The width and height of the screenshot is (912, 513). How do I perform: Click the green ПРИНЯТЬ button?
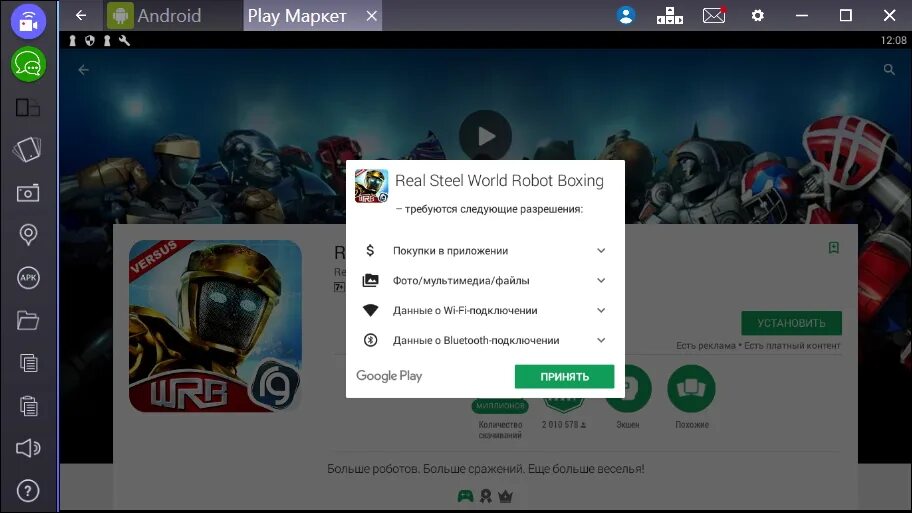pos(564,376)
